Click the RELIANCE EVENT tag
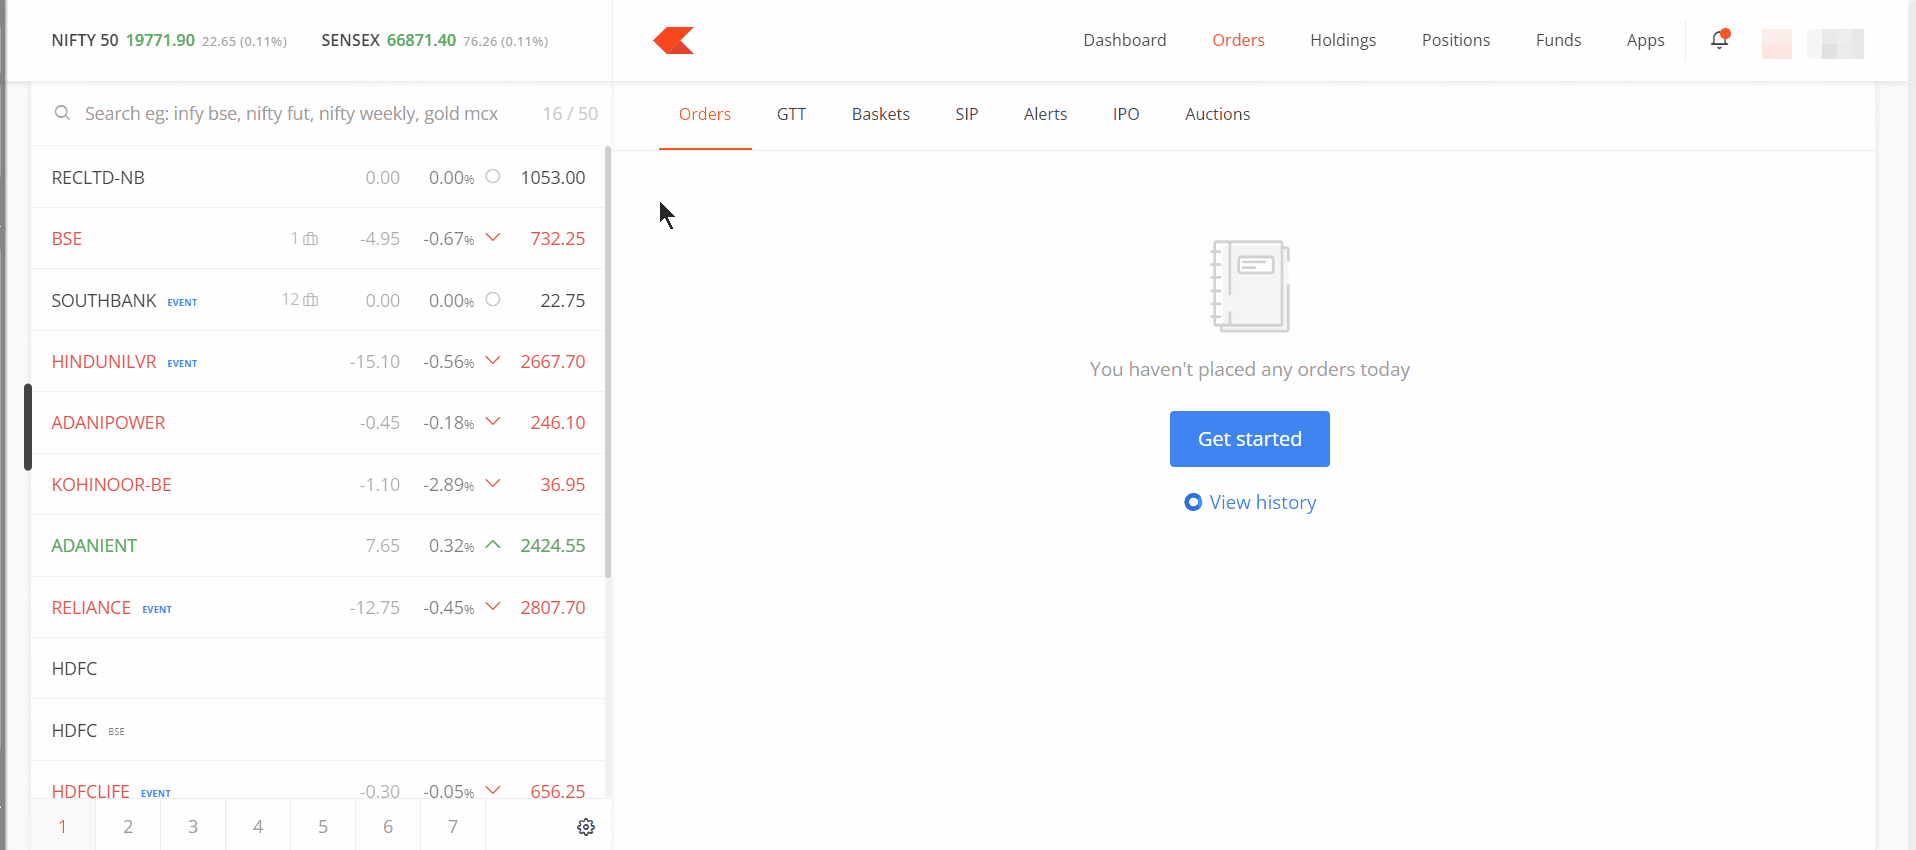The width and height of the screenshot is (1916, 850). (x=157, y=610)
